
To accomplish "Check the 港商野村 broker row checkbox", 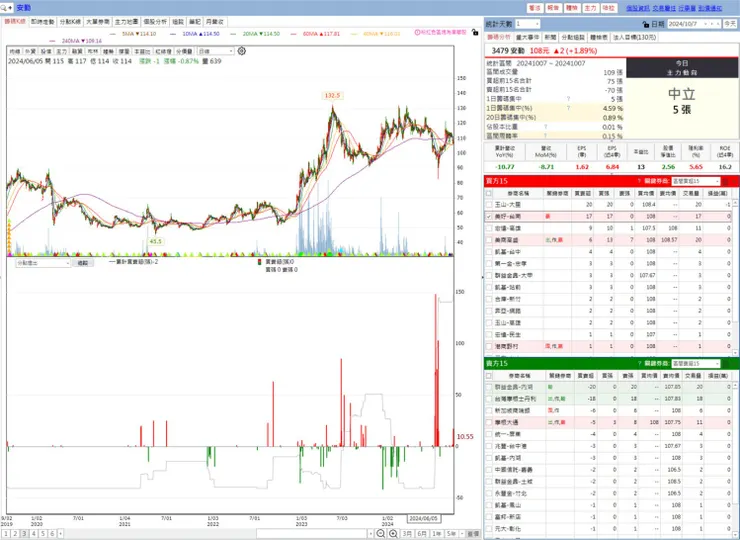I will coord(489,346).
